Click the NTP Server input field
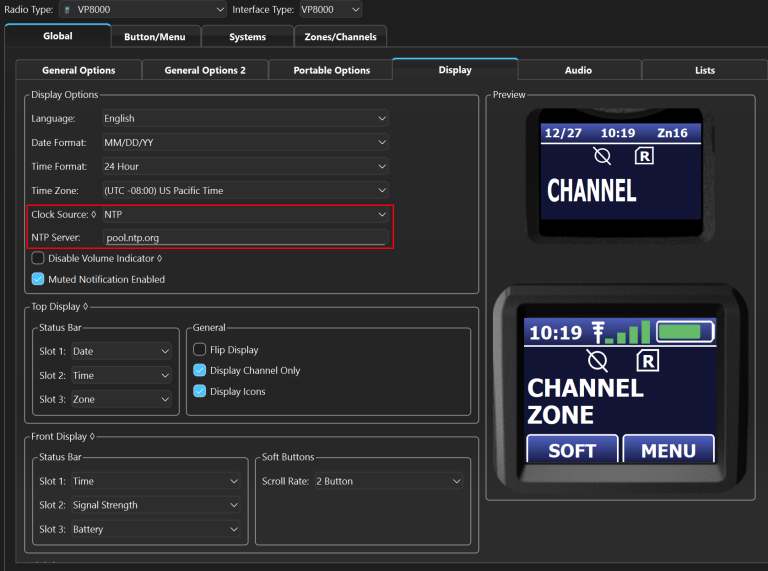Viewport: 768px width, 571px height. point(245,238)
